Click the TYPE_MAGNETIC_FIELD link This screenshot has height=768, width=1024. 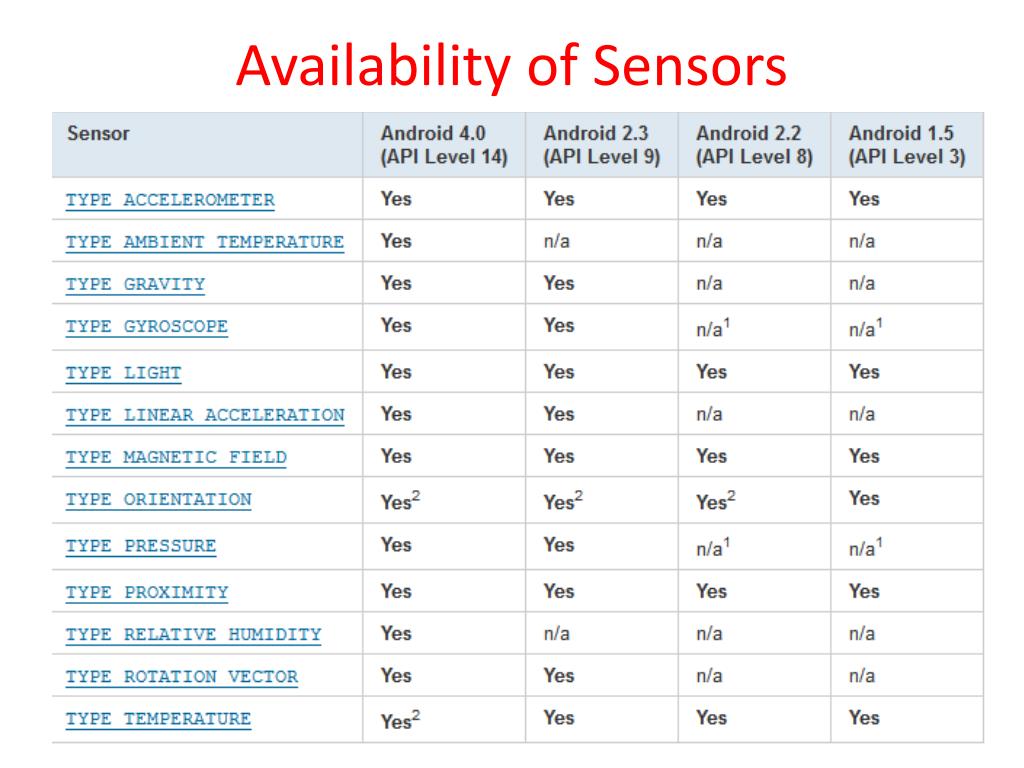[176, 457]
